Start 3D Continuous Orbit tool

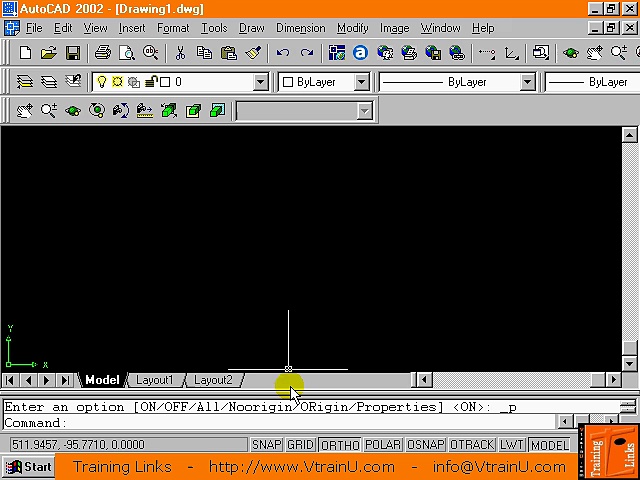[97, 111]
